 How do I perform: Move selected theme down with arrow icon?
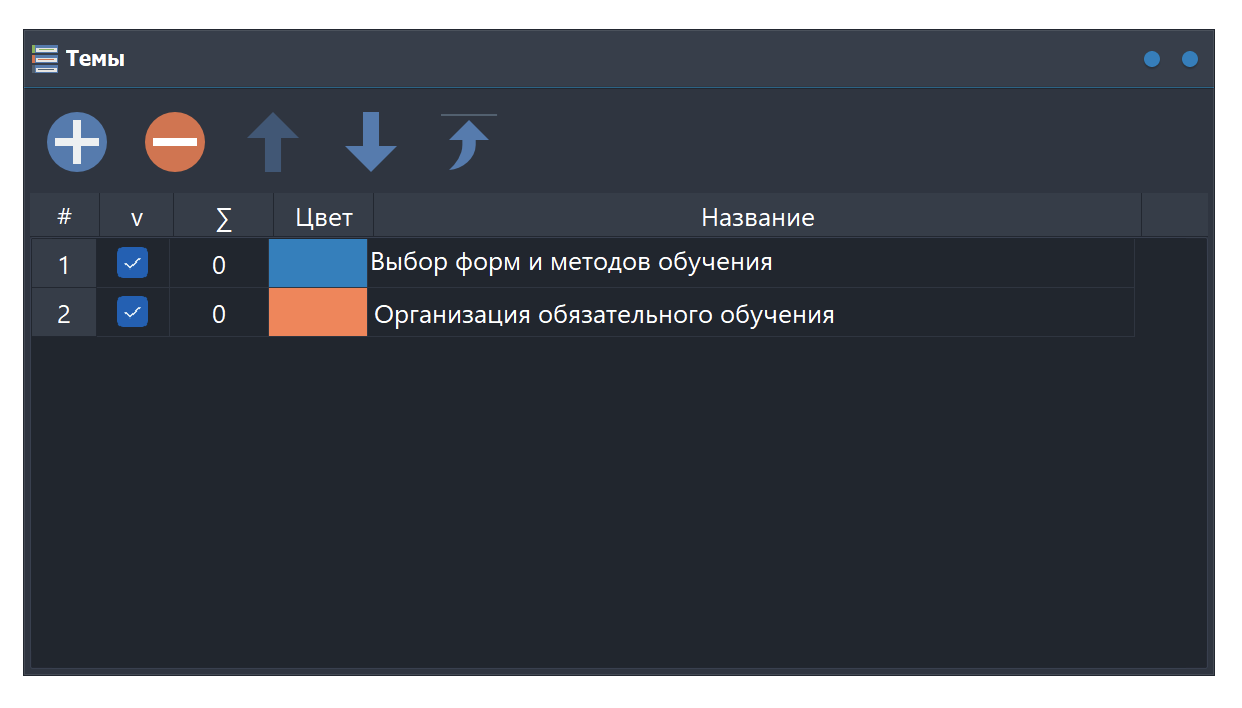(x=371, y=142)
